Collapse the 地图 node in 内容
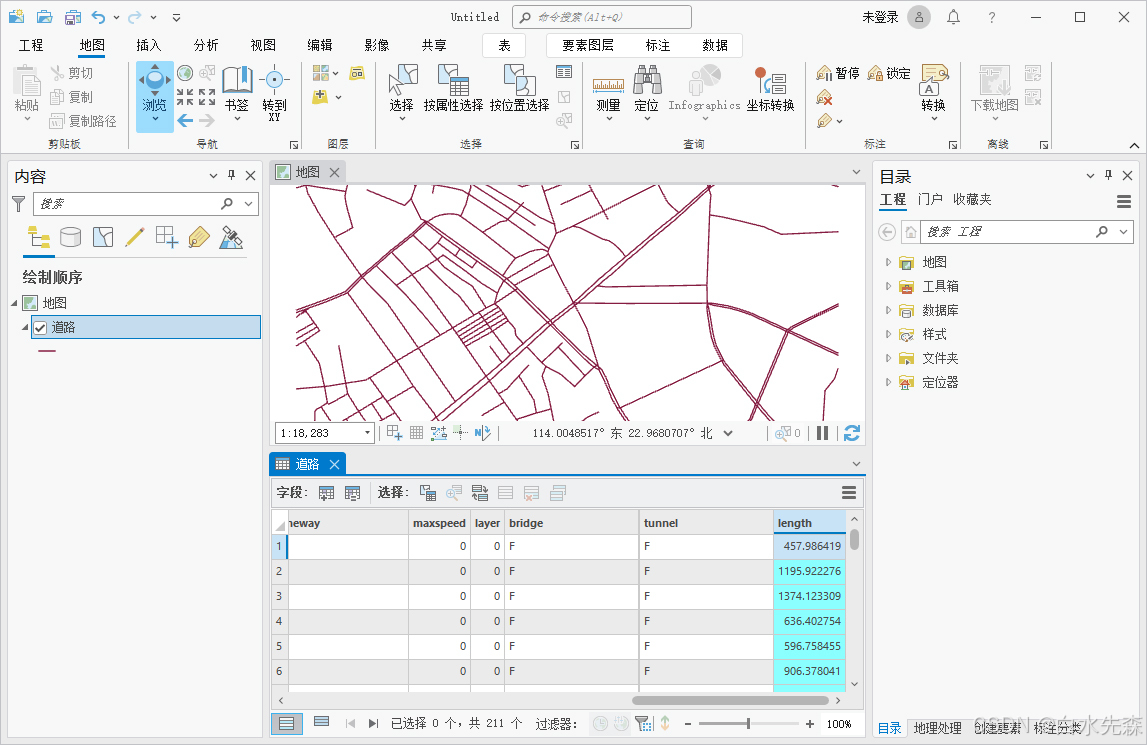 [x=15, y=303]
